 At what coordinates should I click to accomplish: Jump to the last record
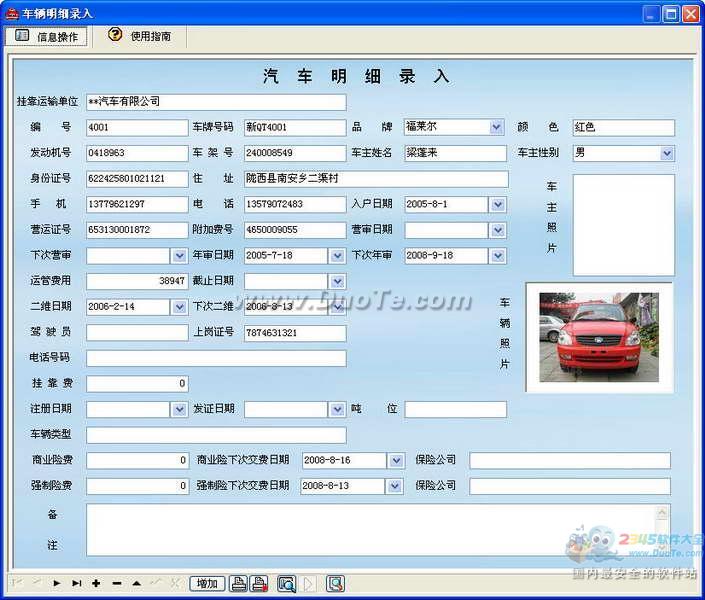click(x=77, y=583)
